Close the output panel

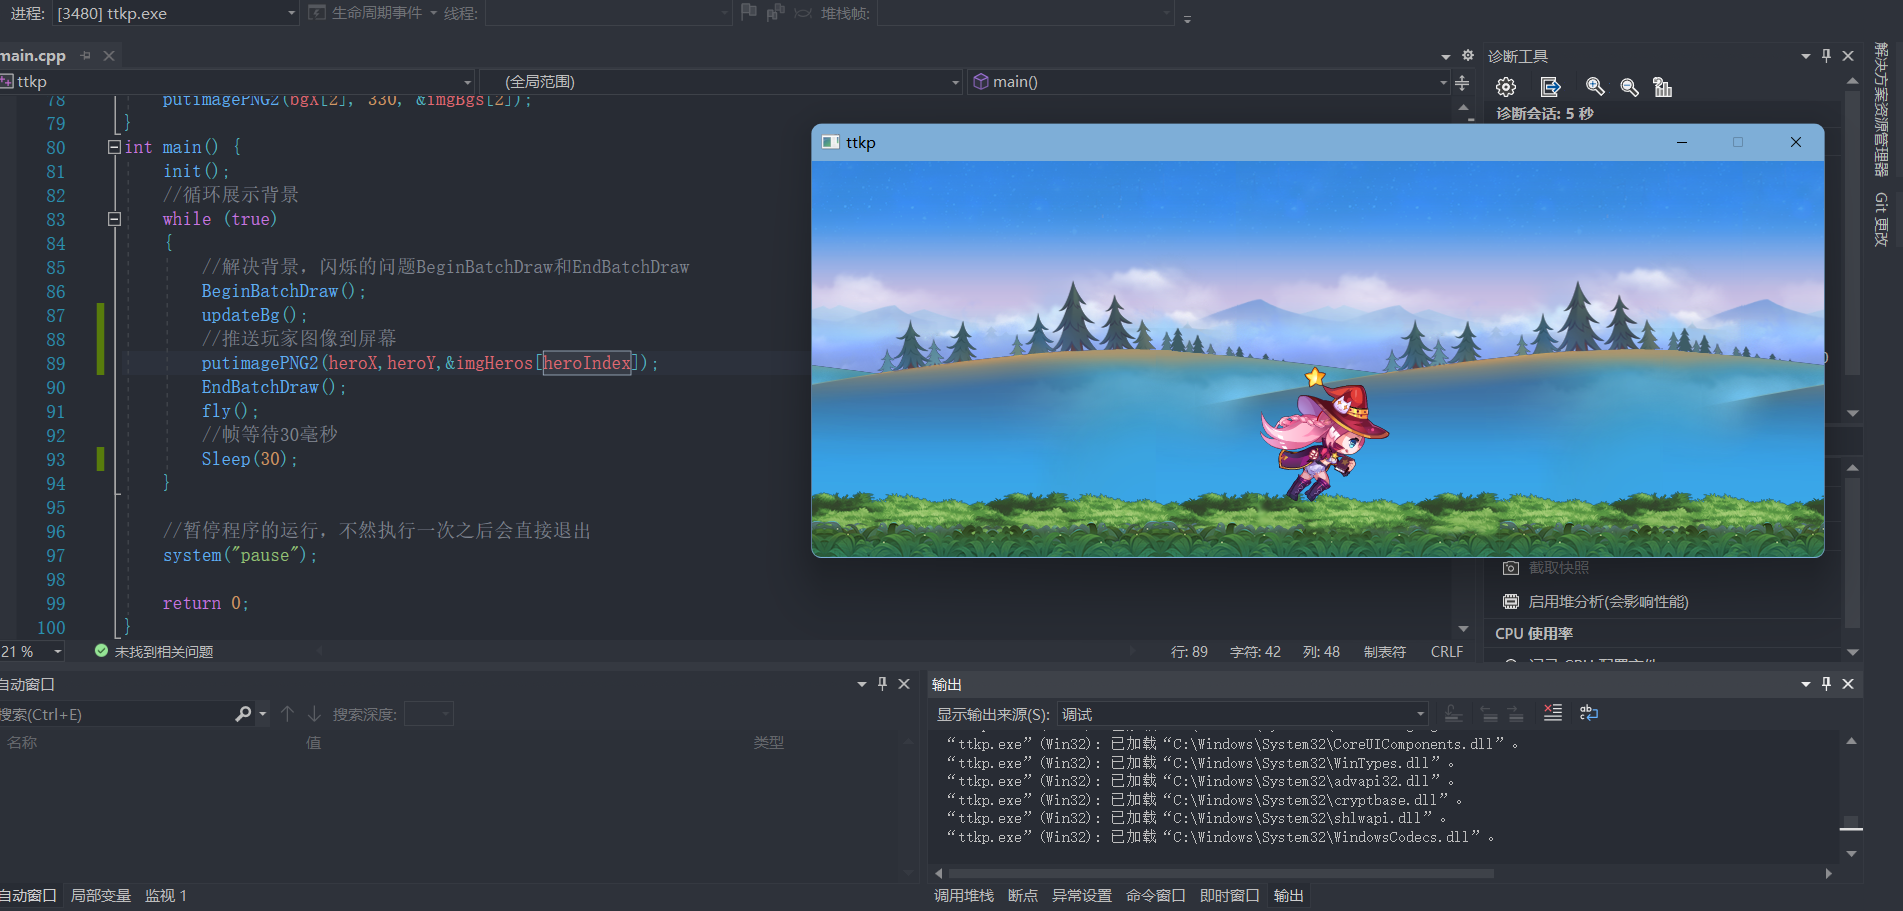[x=1848, y=684]
